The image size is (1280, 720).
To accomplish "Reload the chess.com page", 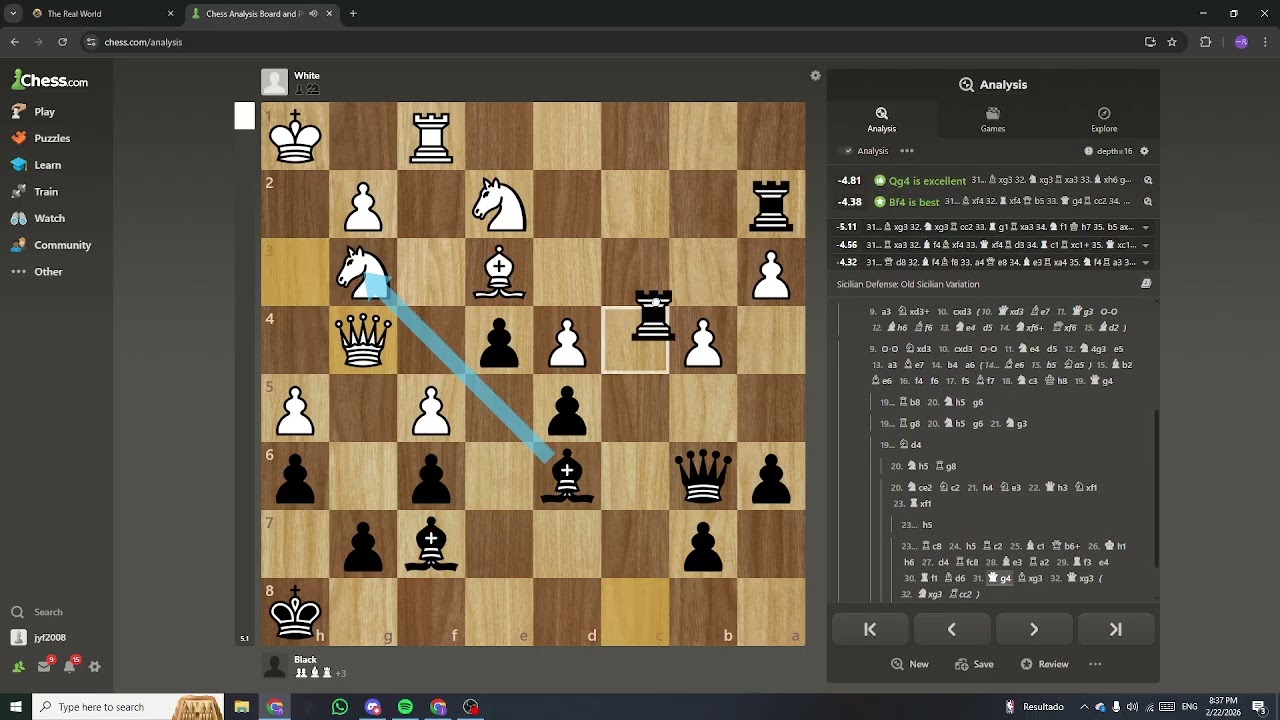I will [x=62, y=42].
